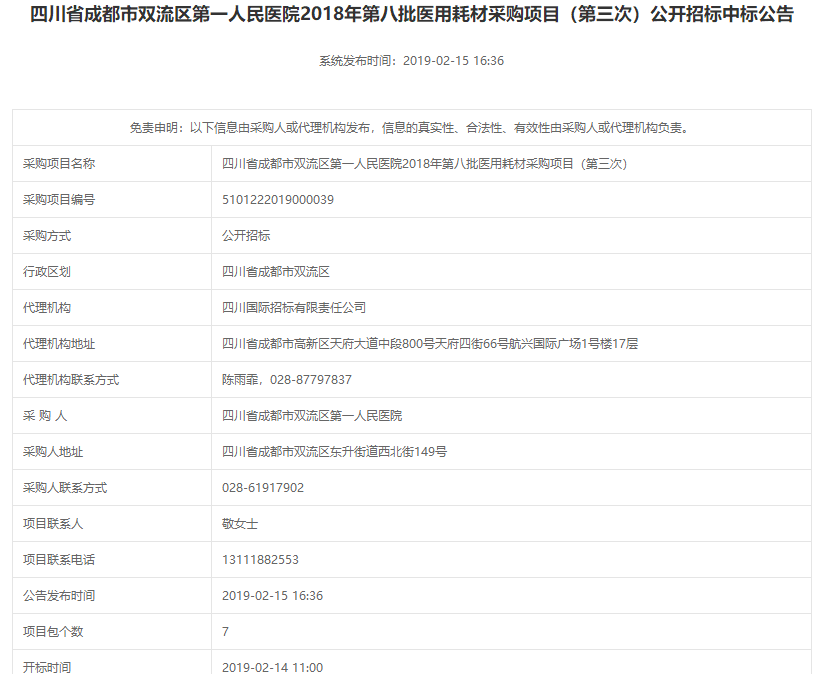814x674 pixels.
Task: Click the 采购项目名称 label cell
Action: pyautogui.click(x=59, y=164)
